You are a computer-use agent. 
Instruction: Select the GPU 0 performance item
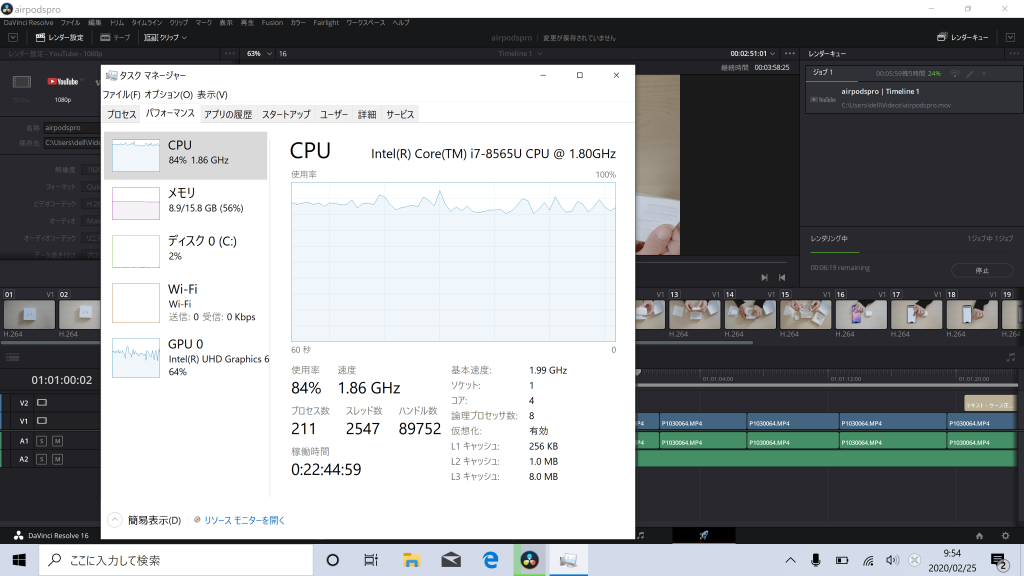click(x=185, y=358)
